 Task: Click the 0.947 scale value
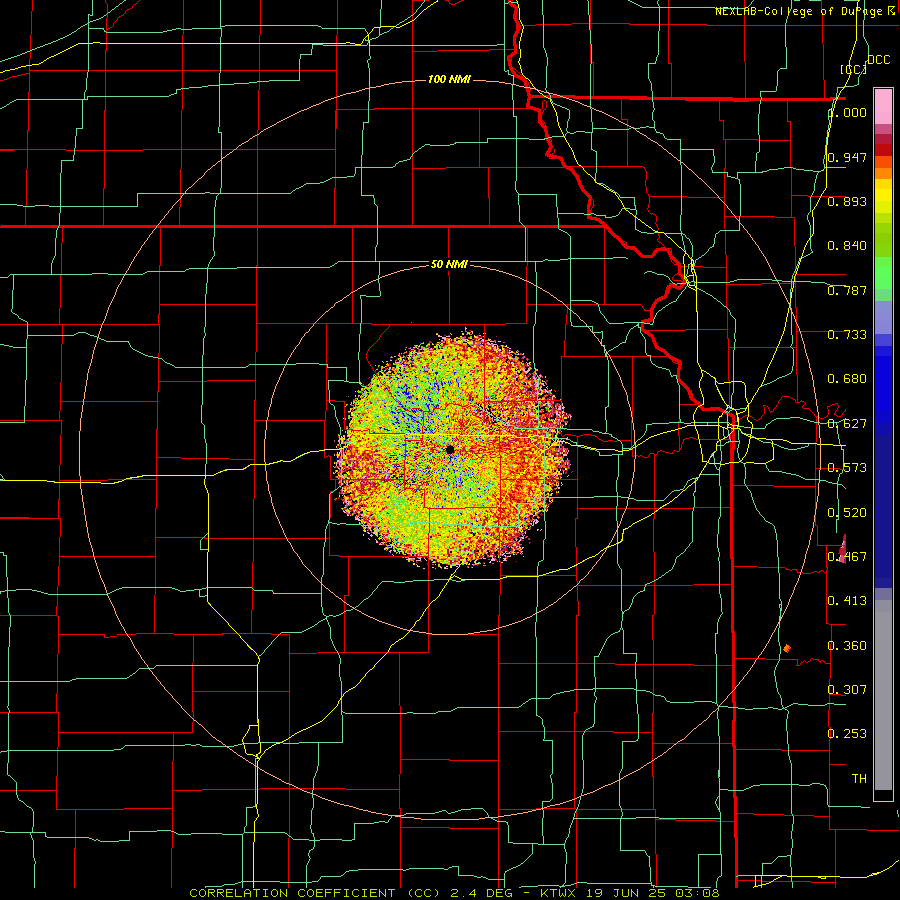[847, 157]
